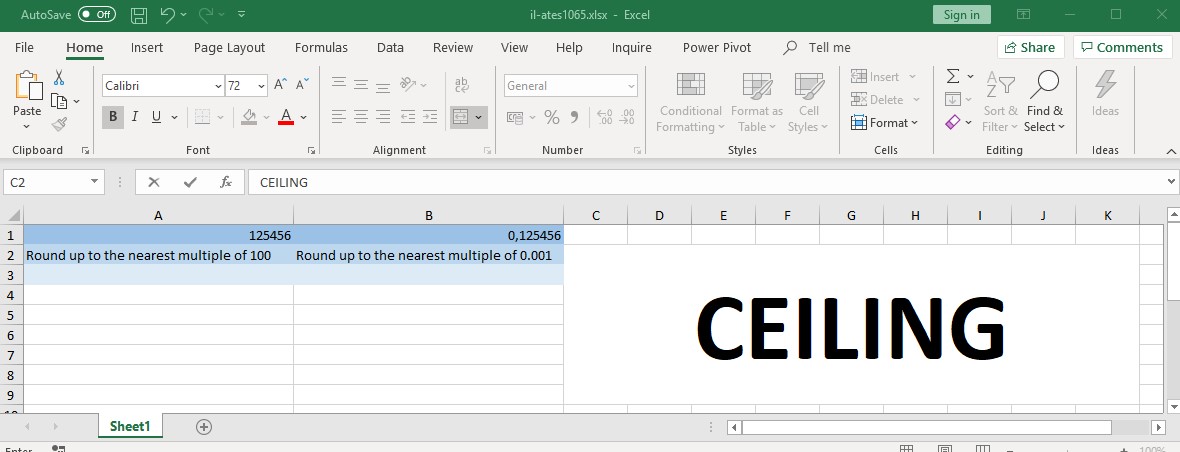Click the Increase Decimal icon
Screen dimensions: 1180x452
tap(604, 117)
